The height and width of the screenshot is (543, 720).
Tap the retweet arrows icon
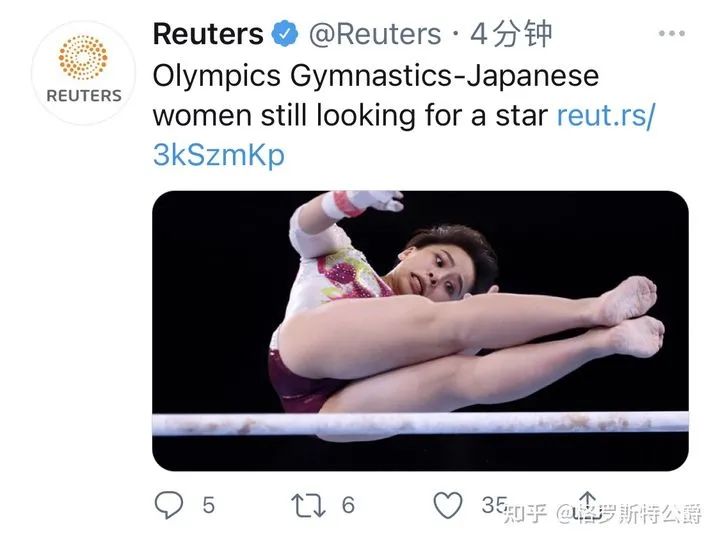click(309, 505)
